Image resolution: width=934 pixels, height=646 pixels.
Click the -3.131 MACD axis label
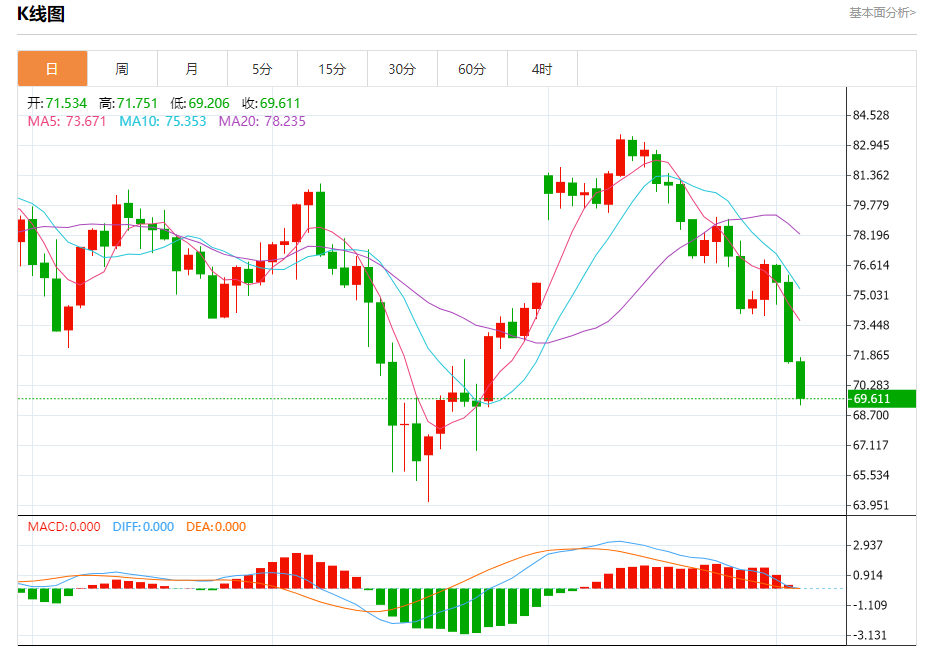868,635
